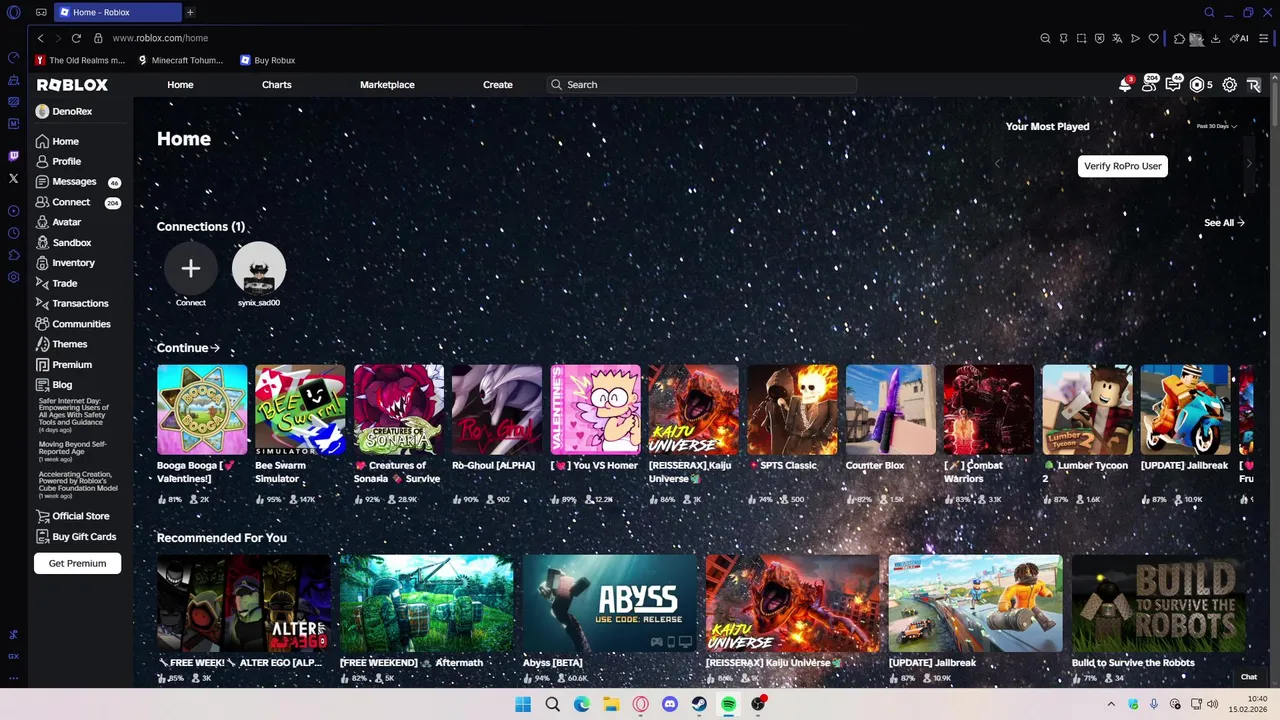Open the browser downloads icon
The image size is (1280, 720).
point(1216,38)
